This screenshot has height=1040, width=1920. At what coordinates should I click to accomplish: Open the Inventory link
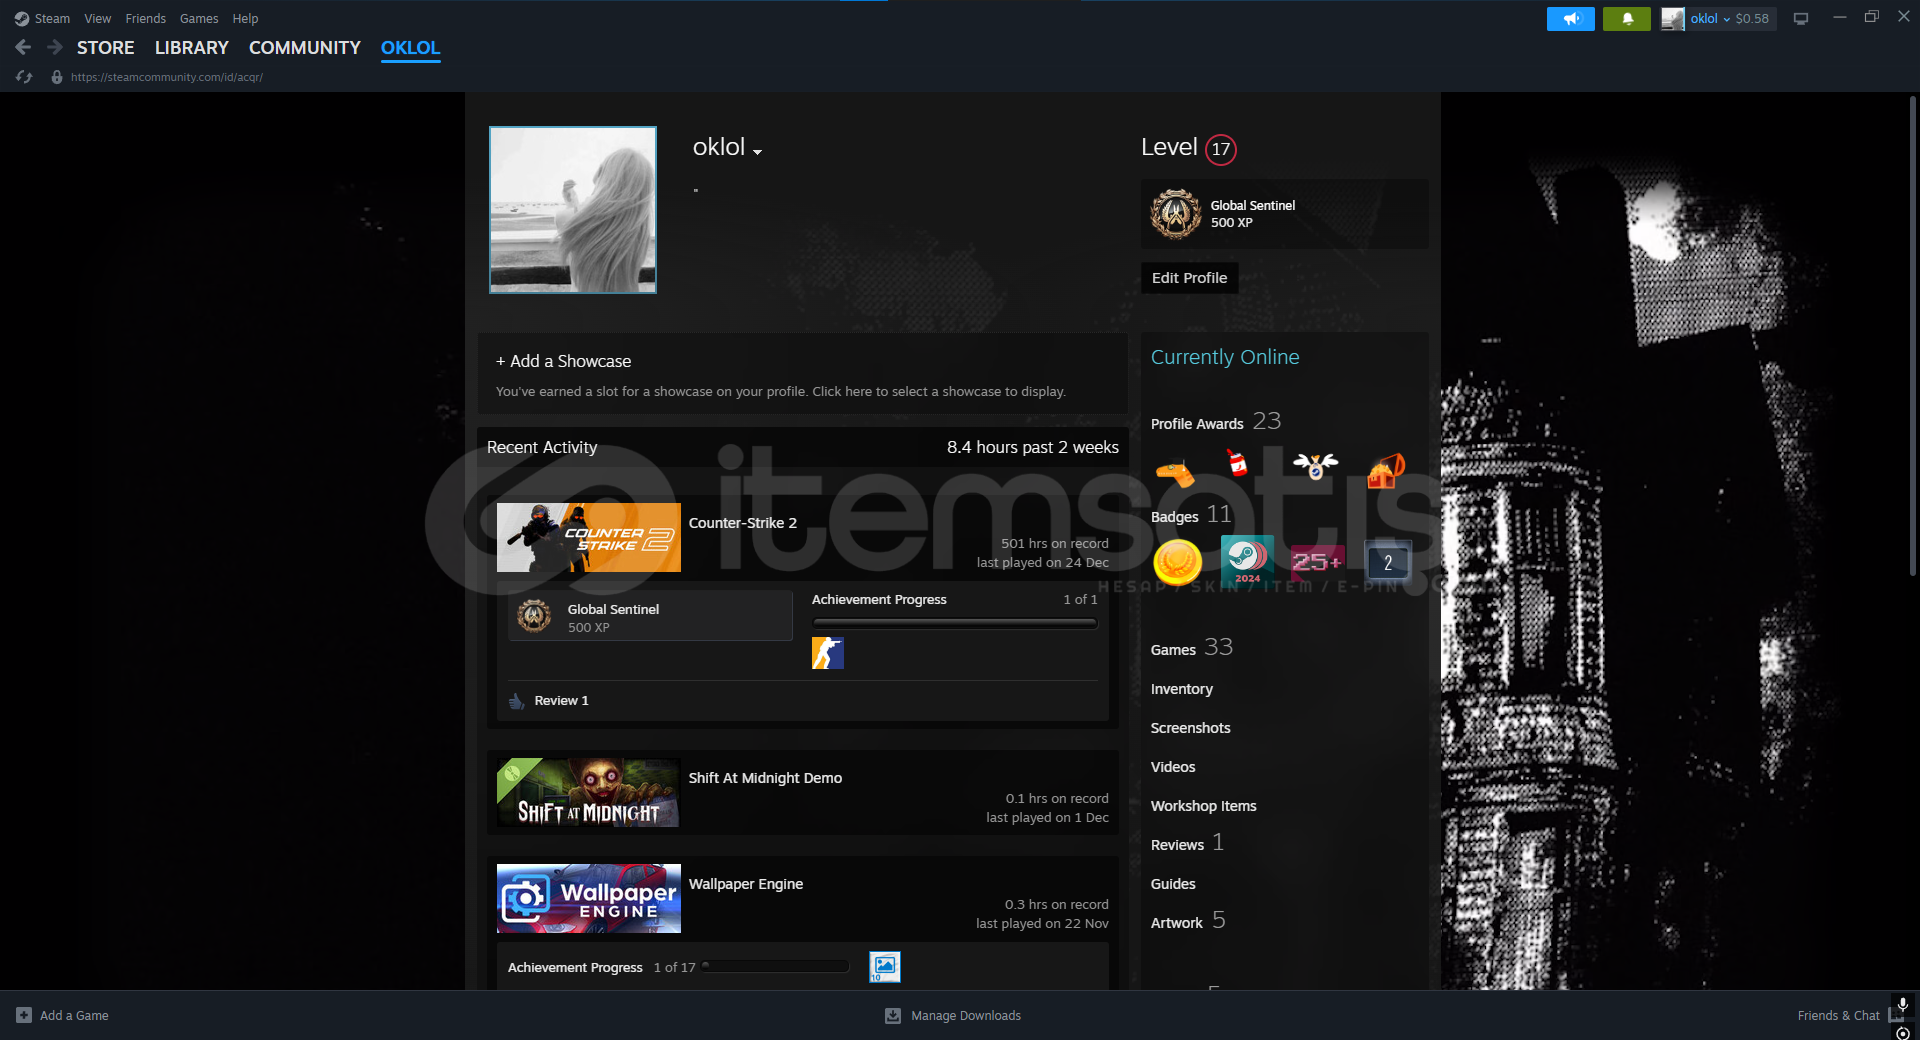pos(1182,689)
